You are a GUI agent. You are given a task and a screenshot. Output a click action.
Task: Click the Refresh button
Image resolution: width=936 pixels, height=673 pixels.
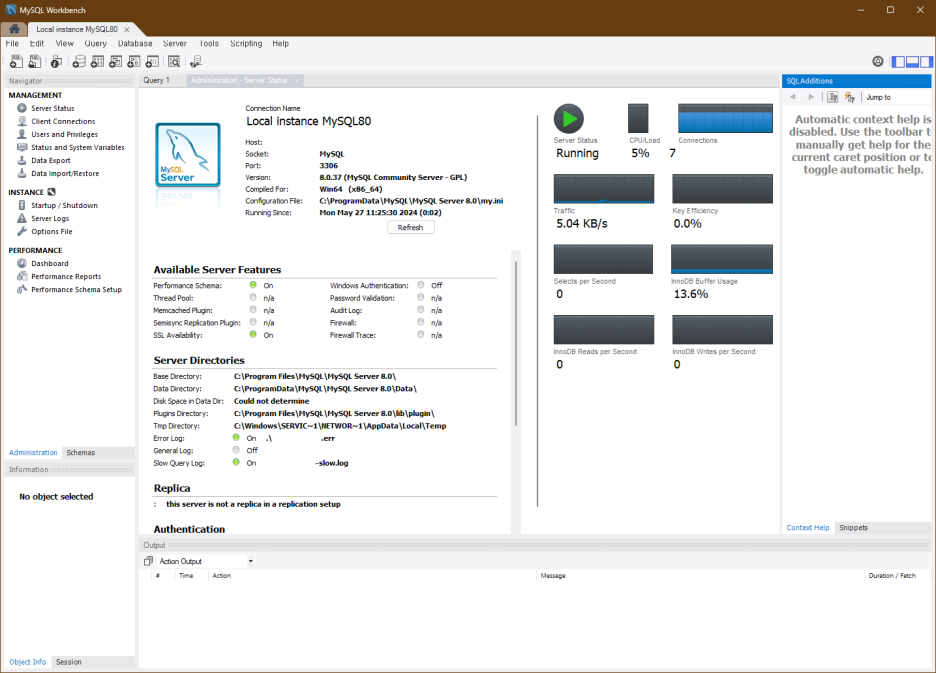[411, 228]
